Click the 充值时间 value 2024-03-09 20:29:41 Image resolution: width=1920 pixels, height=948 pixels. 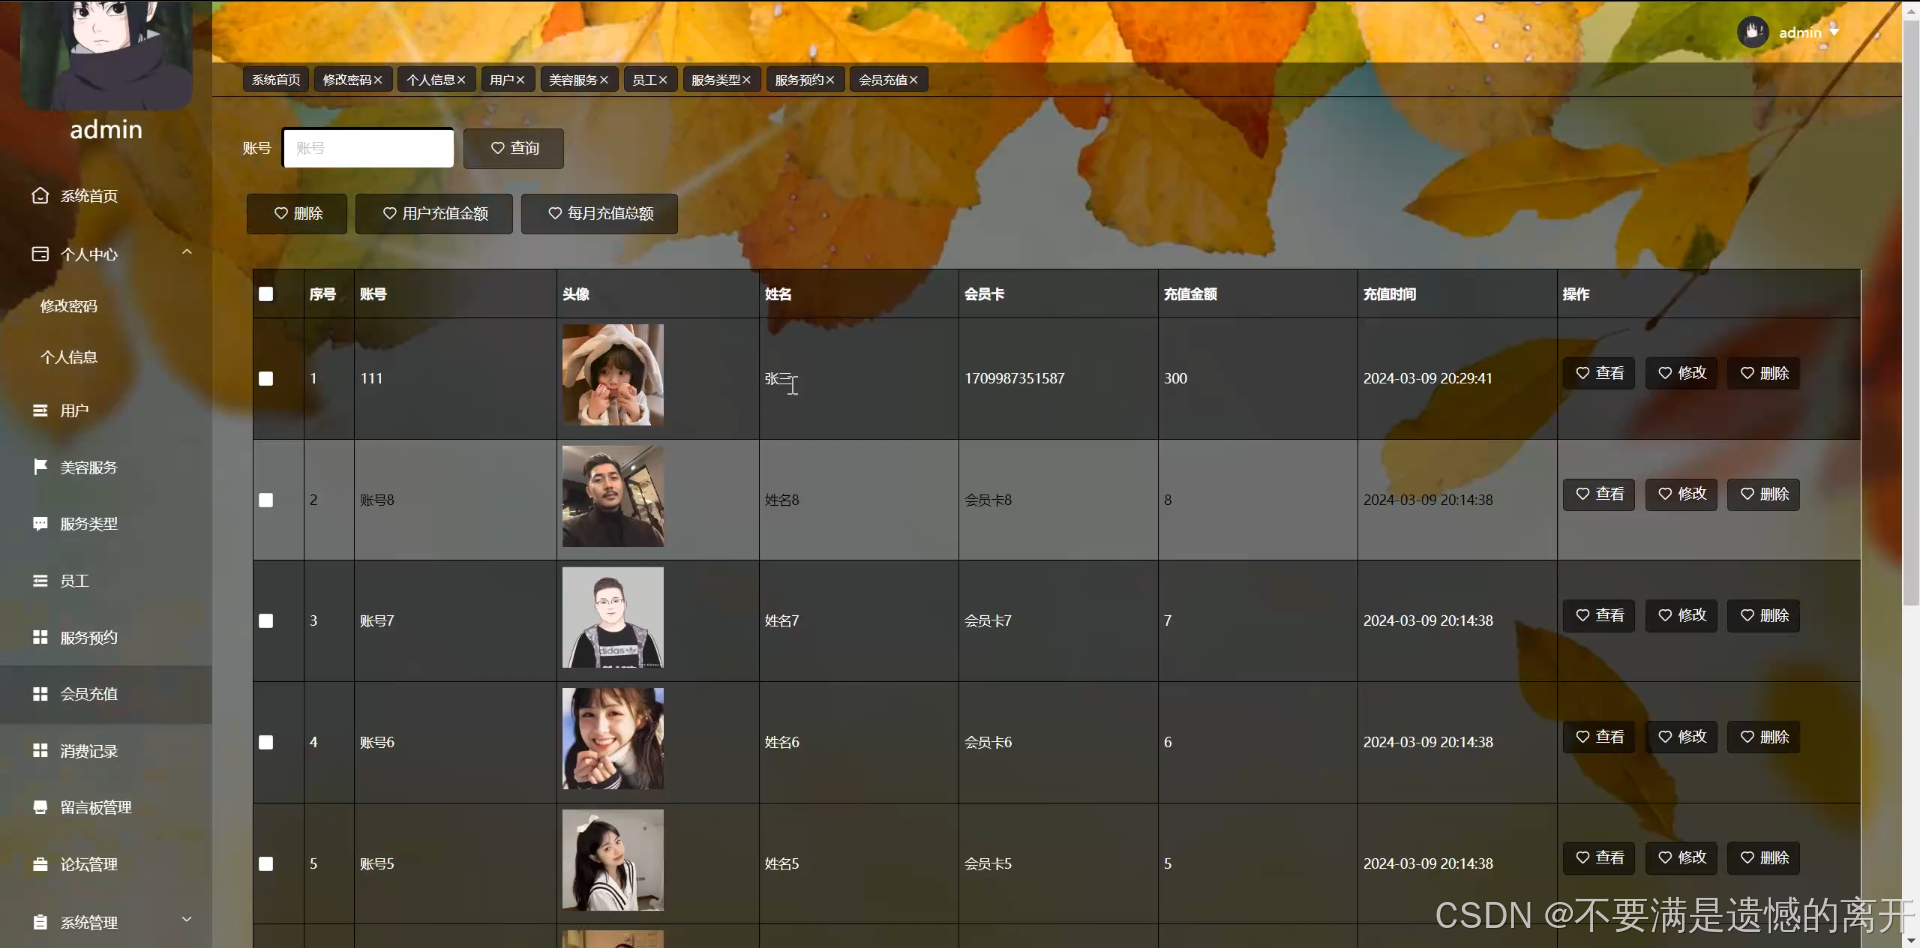click(x=1428, y=379)
